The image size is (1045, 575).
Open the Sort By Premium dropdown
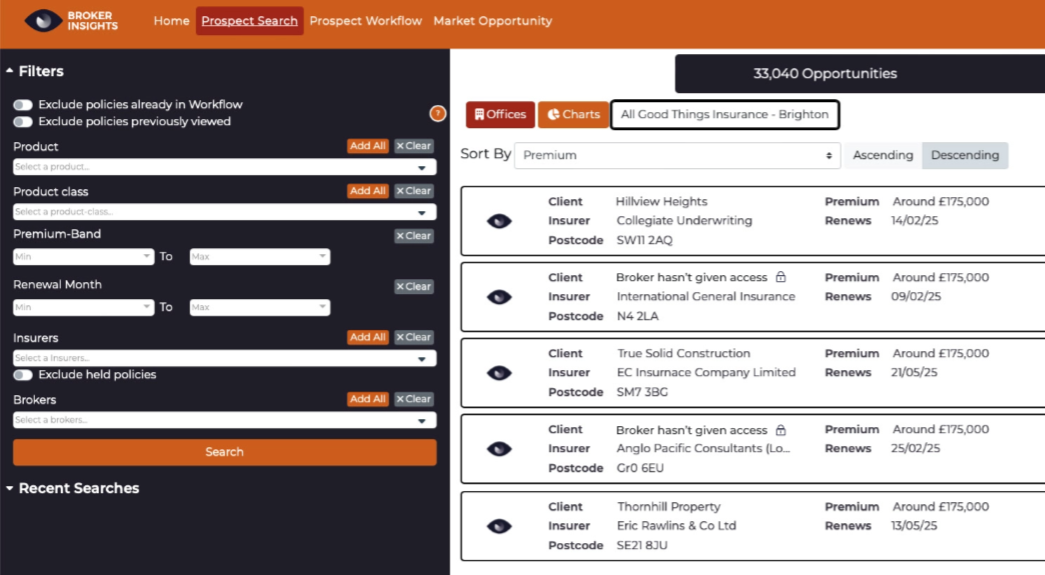point(676,155)
